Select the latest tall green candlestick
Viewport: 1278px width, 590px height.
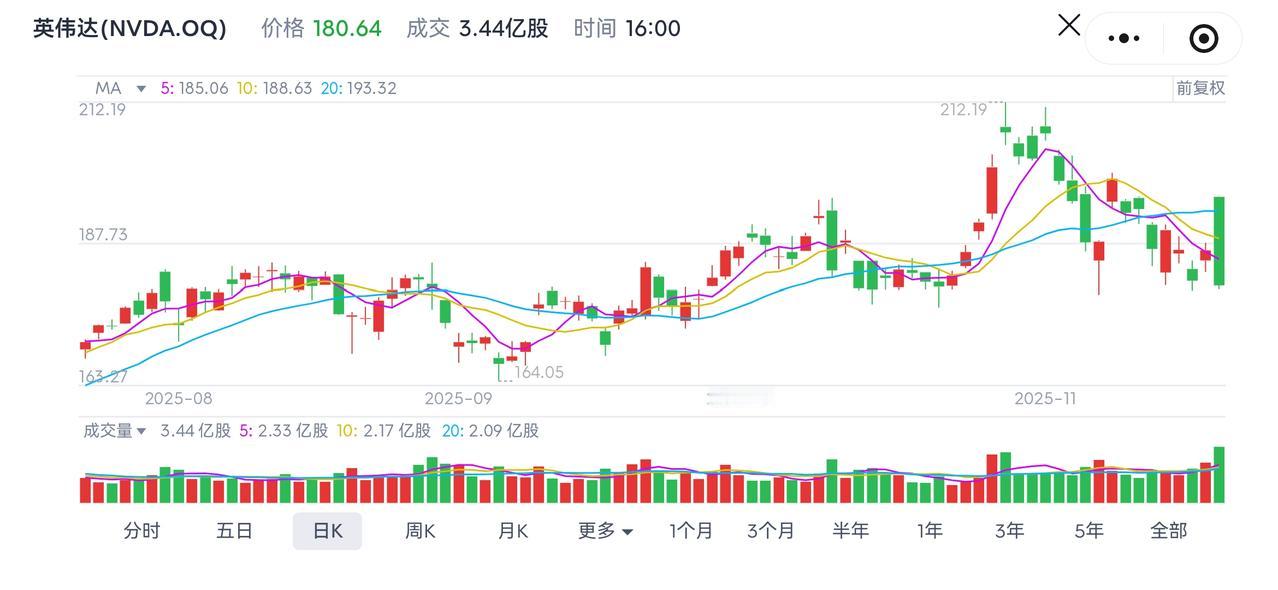point(1219,242)
